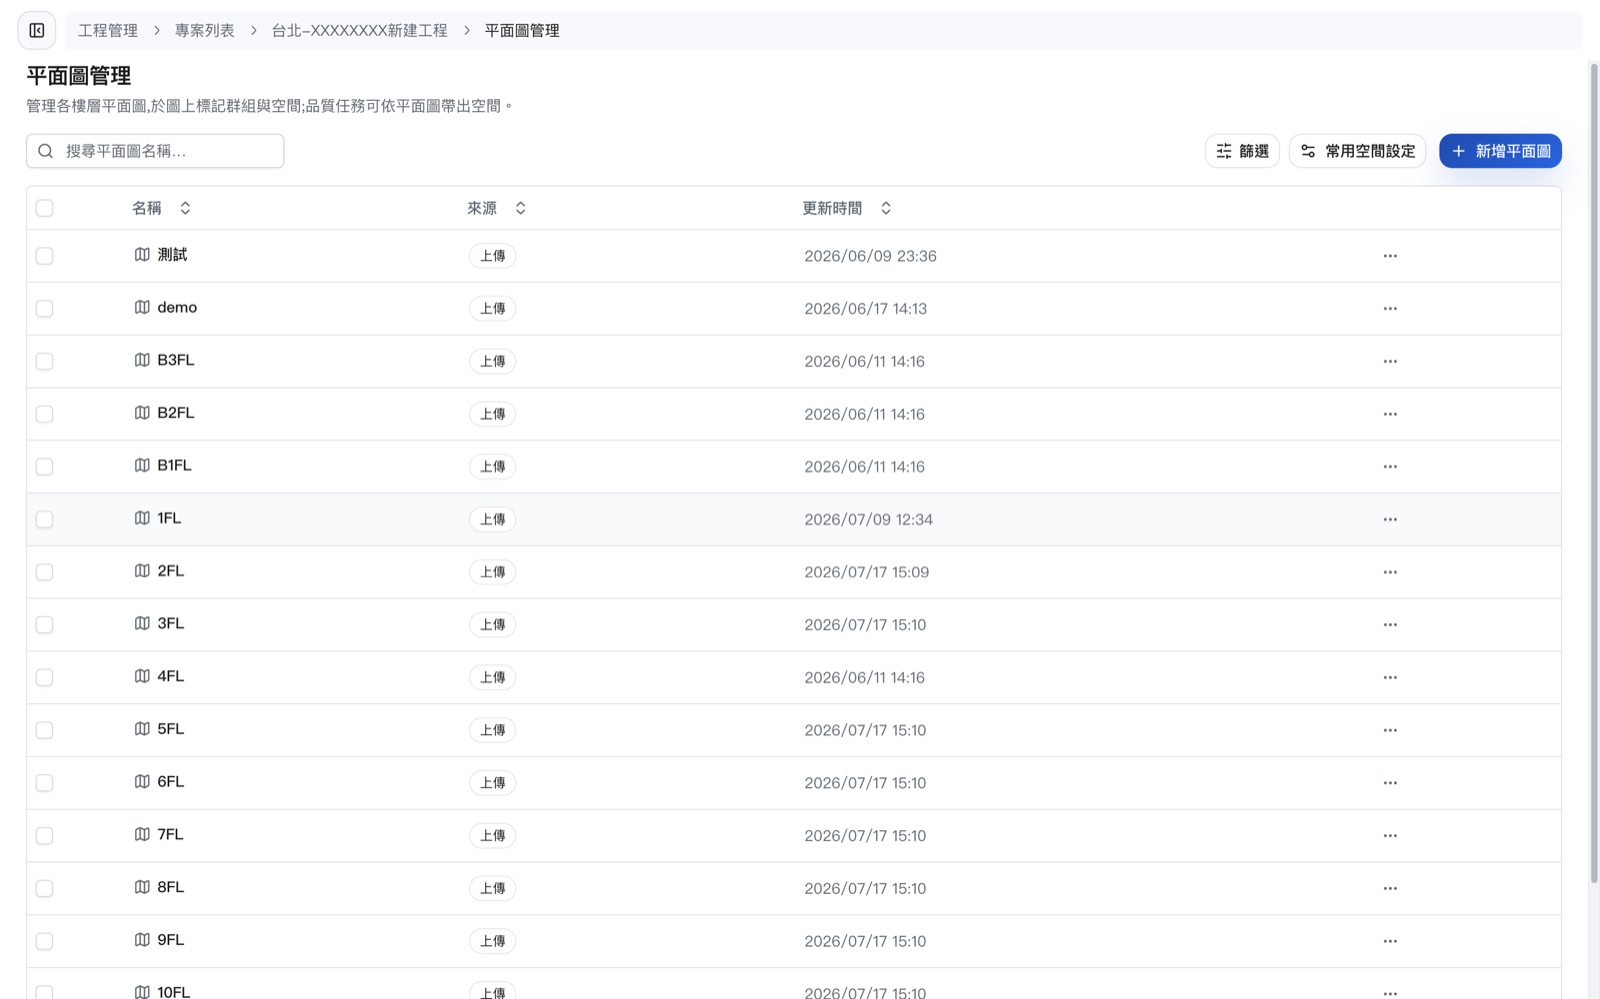
Task: Open the 3FL floor plan name
Action: (170, 623)
